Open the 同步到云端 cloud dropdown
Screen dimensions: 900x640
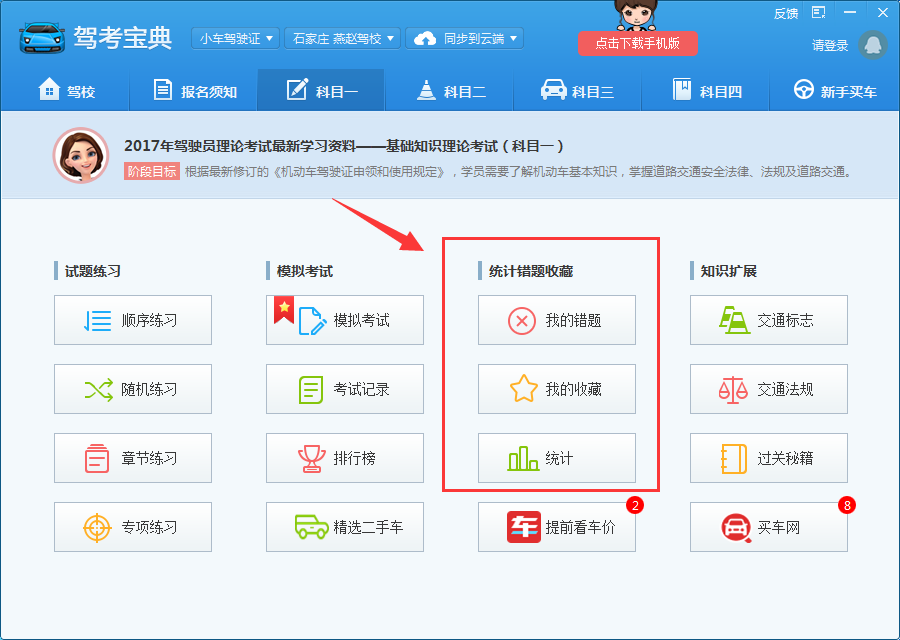click(x=465, y=38)
